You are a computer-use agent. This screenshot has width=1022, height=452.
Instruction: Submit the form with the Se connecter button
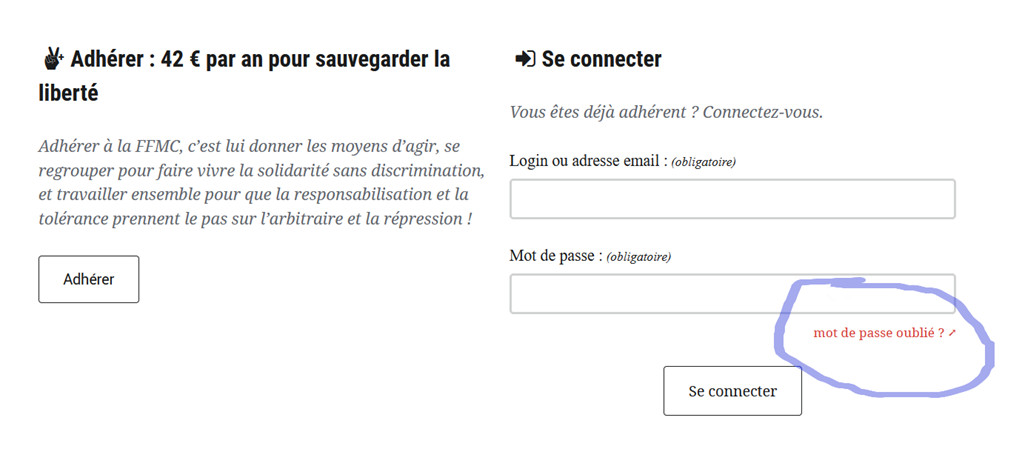pos(733,391)
